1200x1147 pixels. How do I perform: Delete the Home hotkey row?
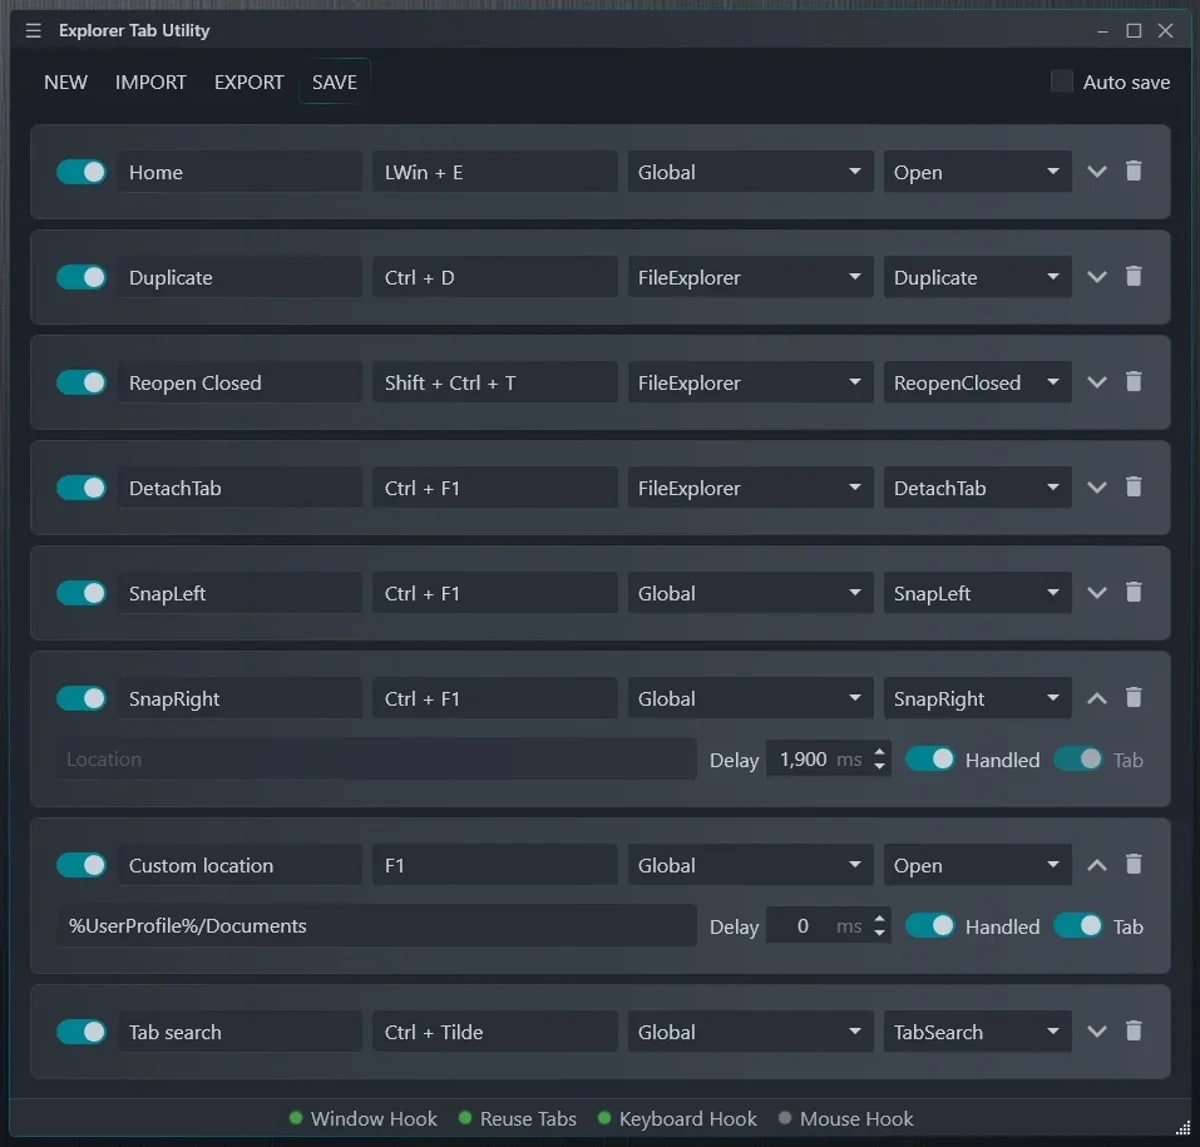tap(1133, 171)
